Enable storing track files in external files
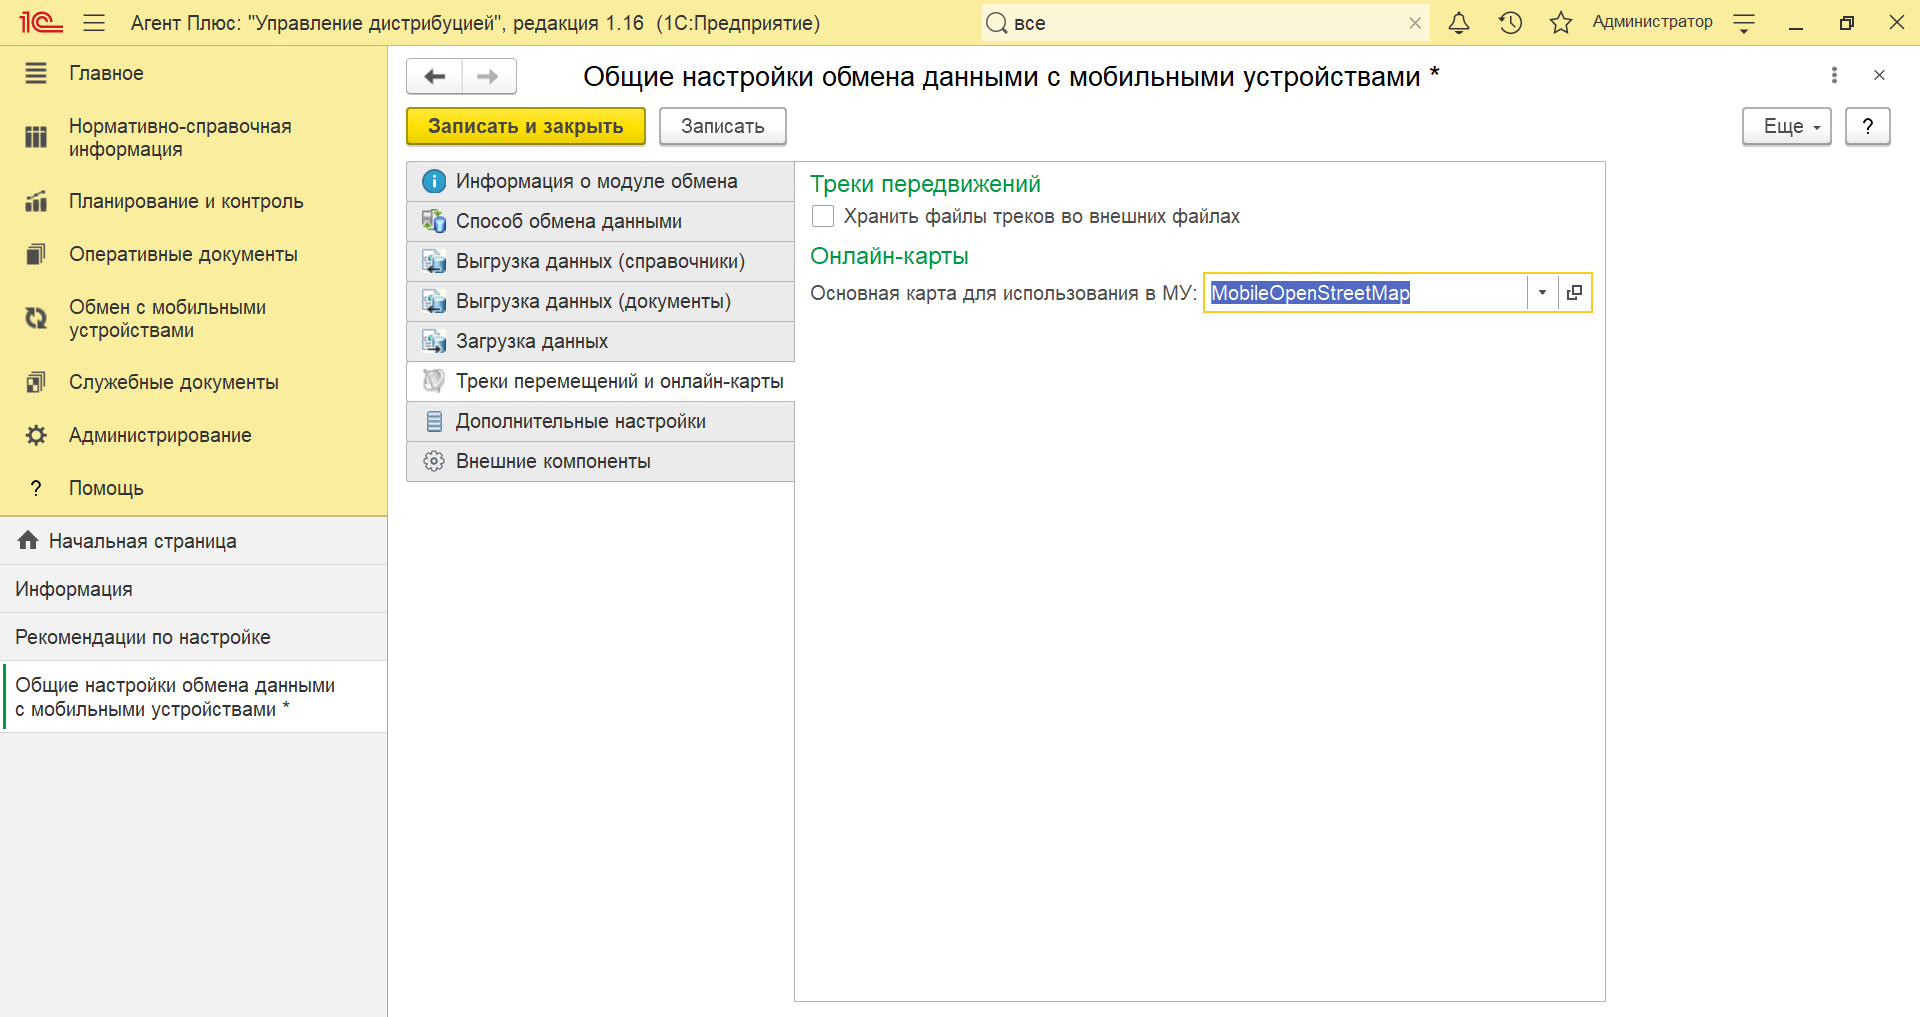 tap(823, 216)
